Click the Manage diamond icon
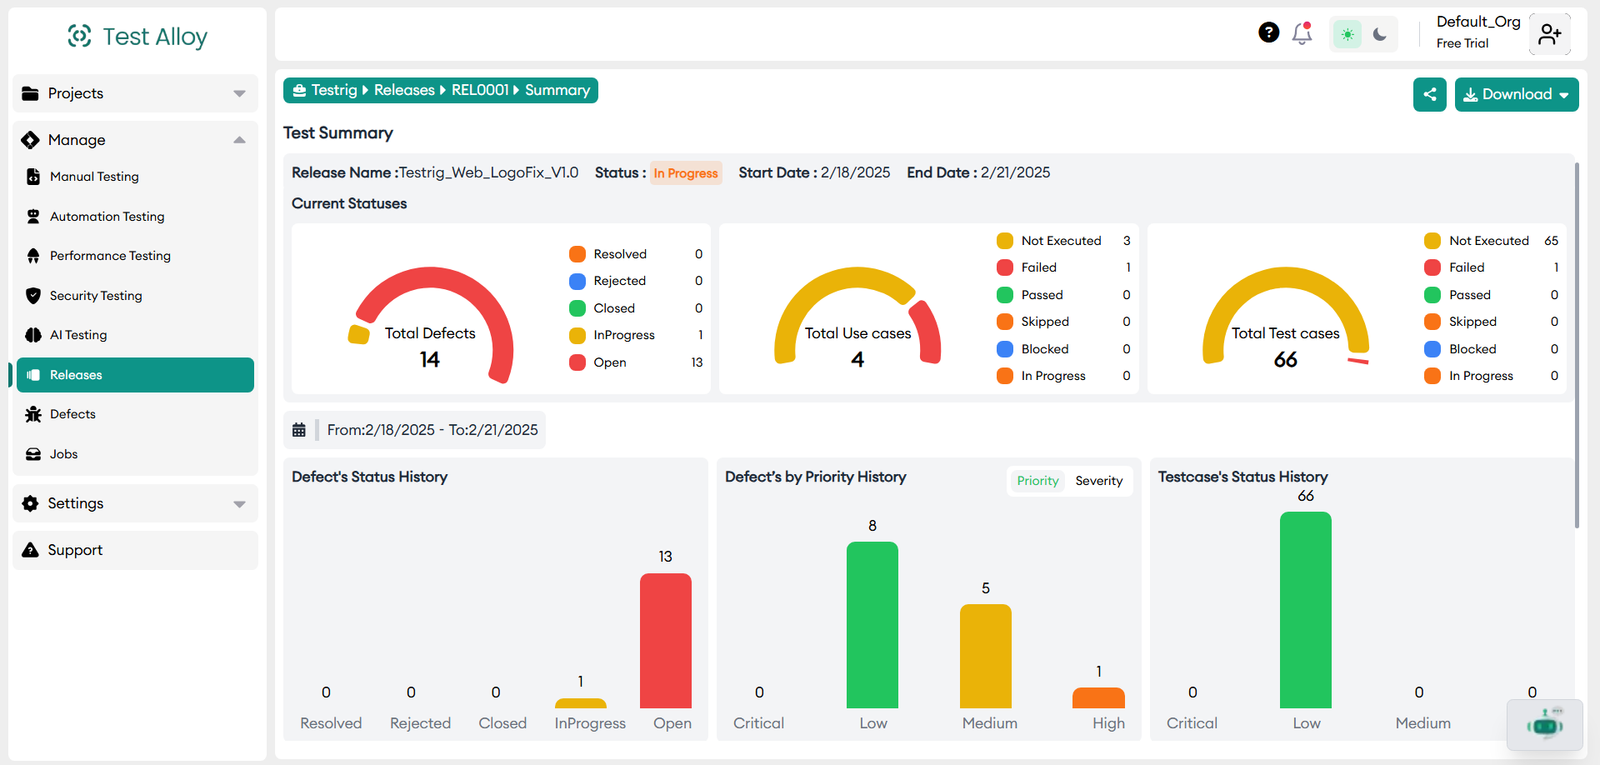Image resolution: width=1600 pixels, height=765 pixels. pyautogui.click(x=30, y=140)
